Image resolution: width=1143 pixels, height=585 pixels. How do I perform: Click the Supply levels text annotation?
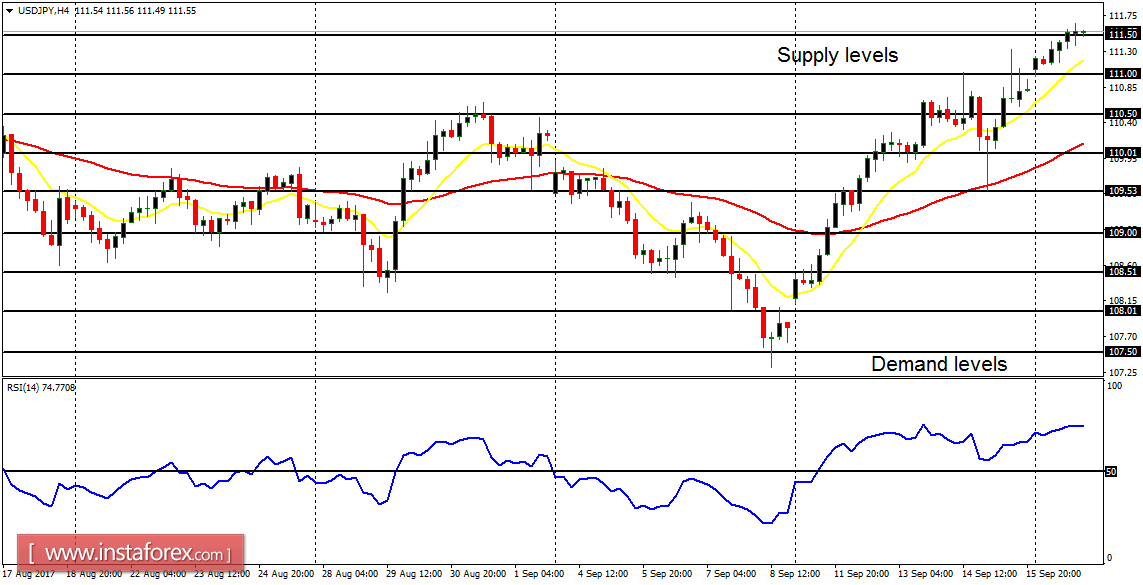tap(837, 56)
